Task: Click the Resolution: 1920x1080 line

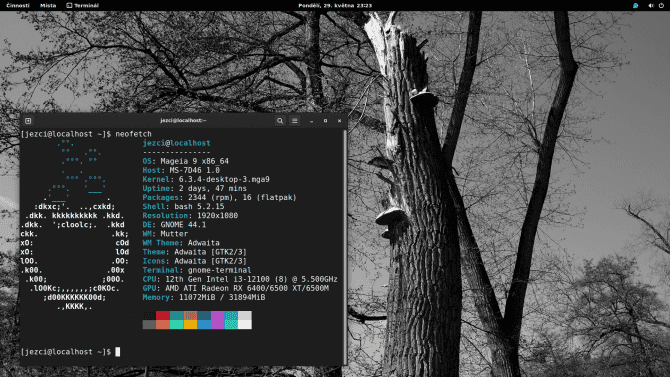Action: [x=190, y=215]
